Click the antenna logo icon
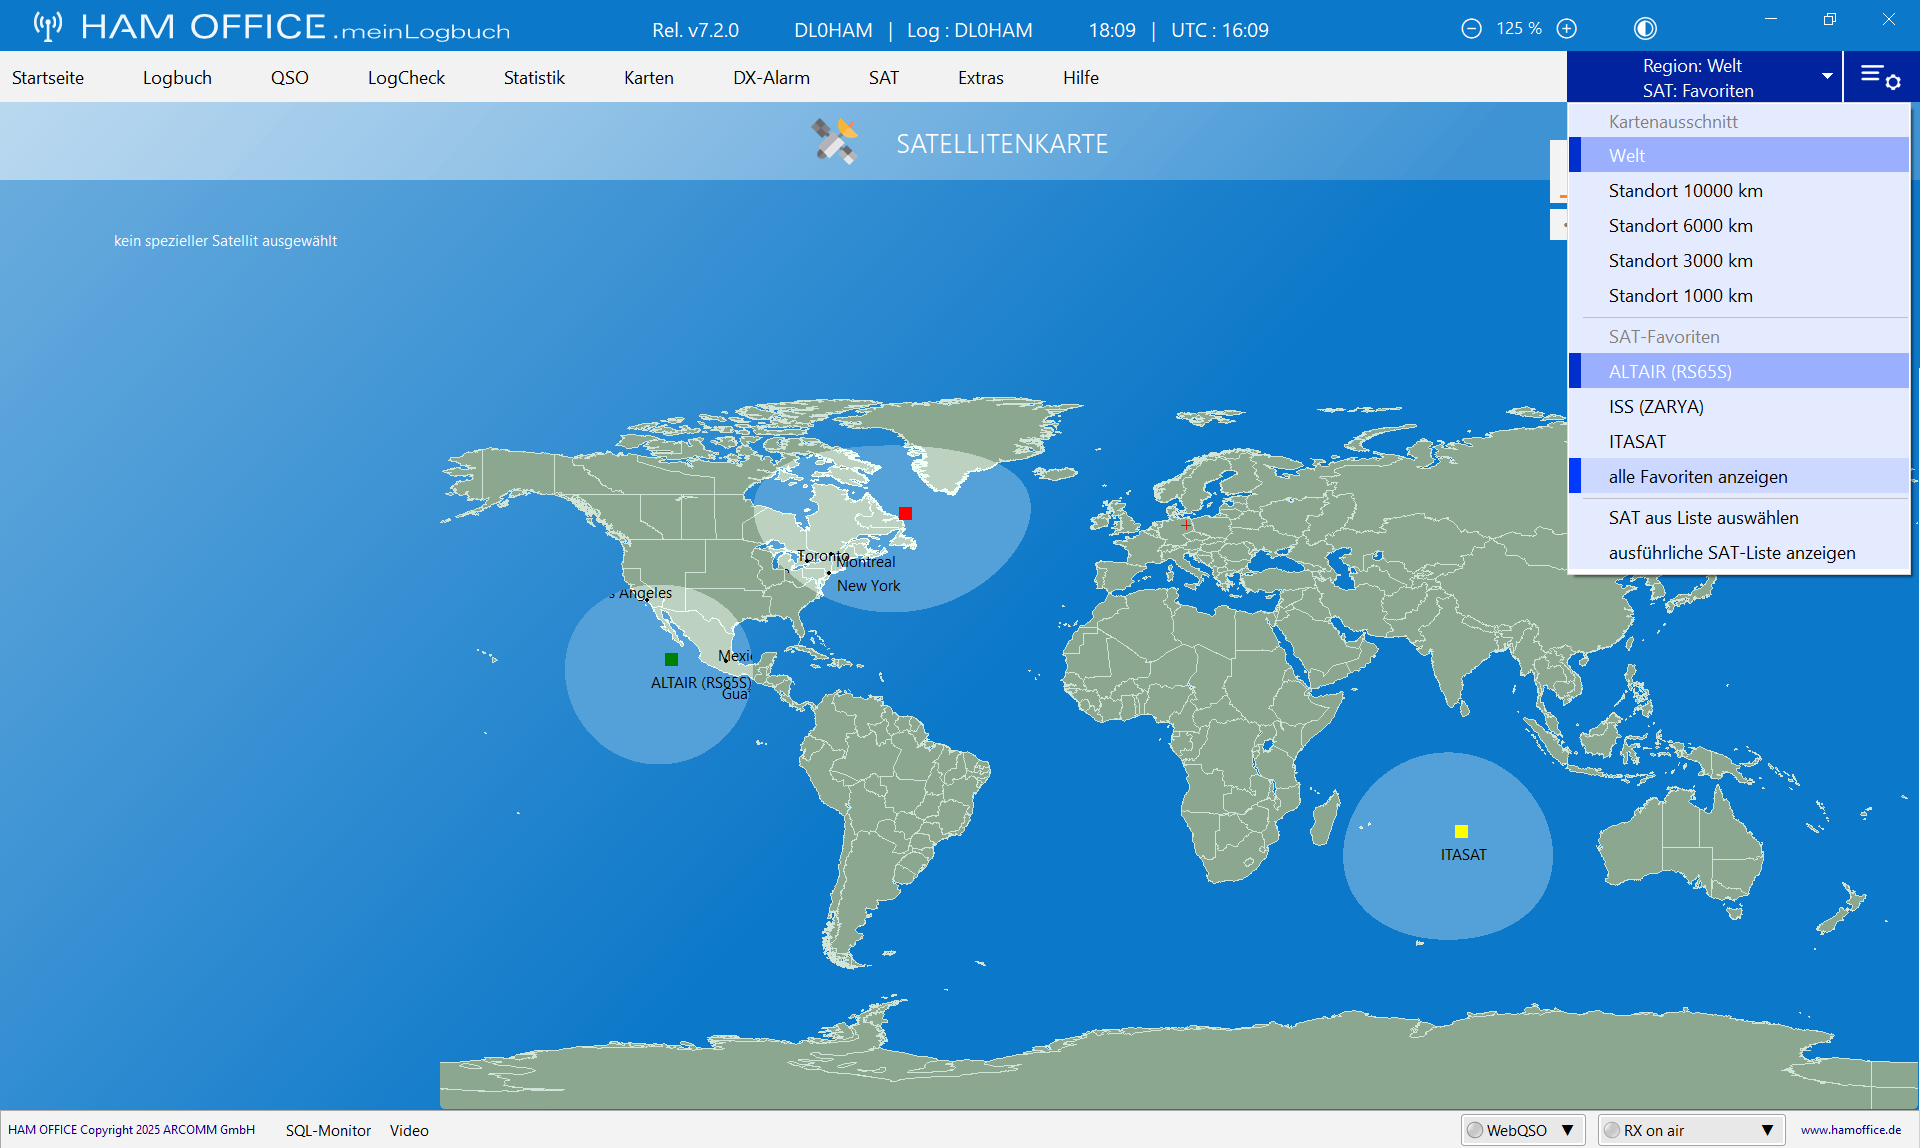The image size is (1920, 1148). [47, 26]
